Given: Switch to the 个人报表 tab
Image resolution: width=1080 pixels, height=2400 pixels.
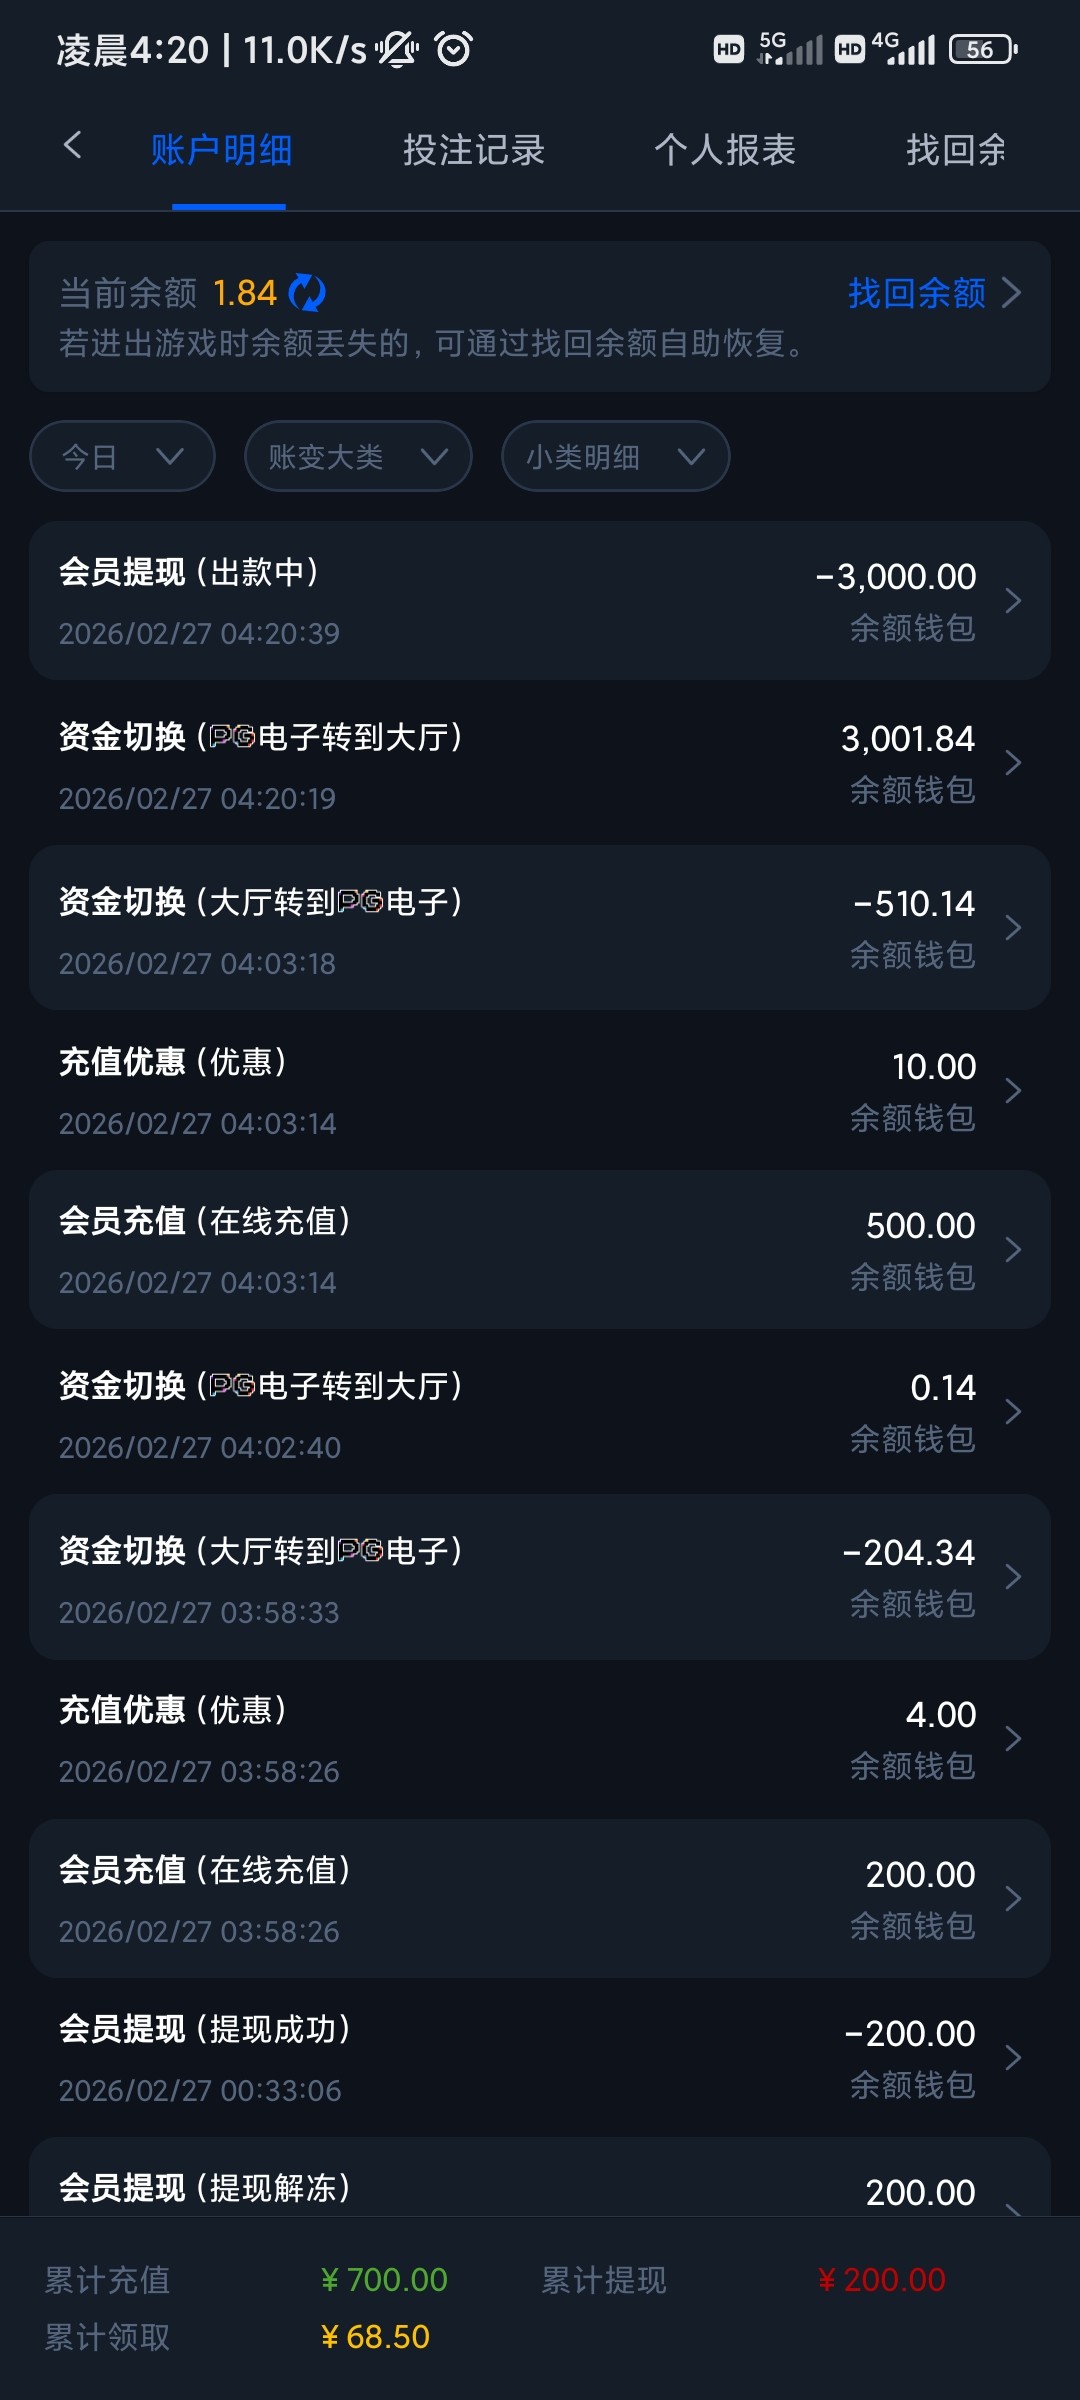Looking at the screenshot, I should click(x=725, y=151).
